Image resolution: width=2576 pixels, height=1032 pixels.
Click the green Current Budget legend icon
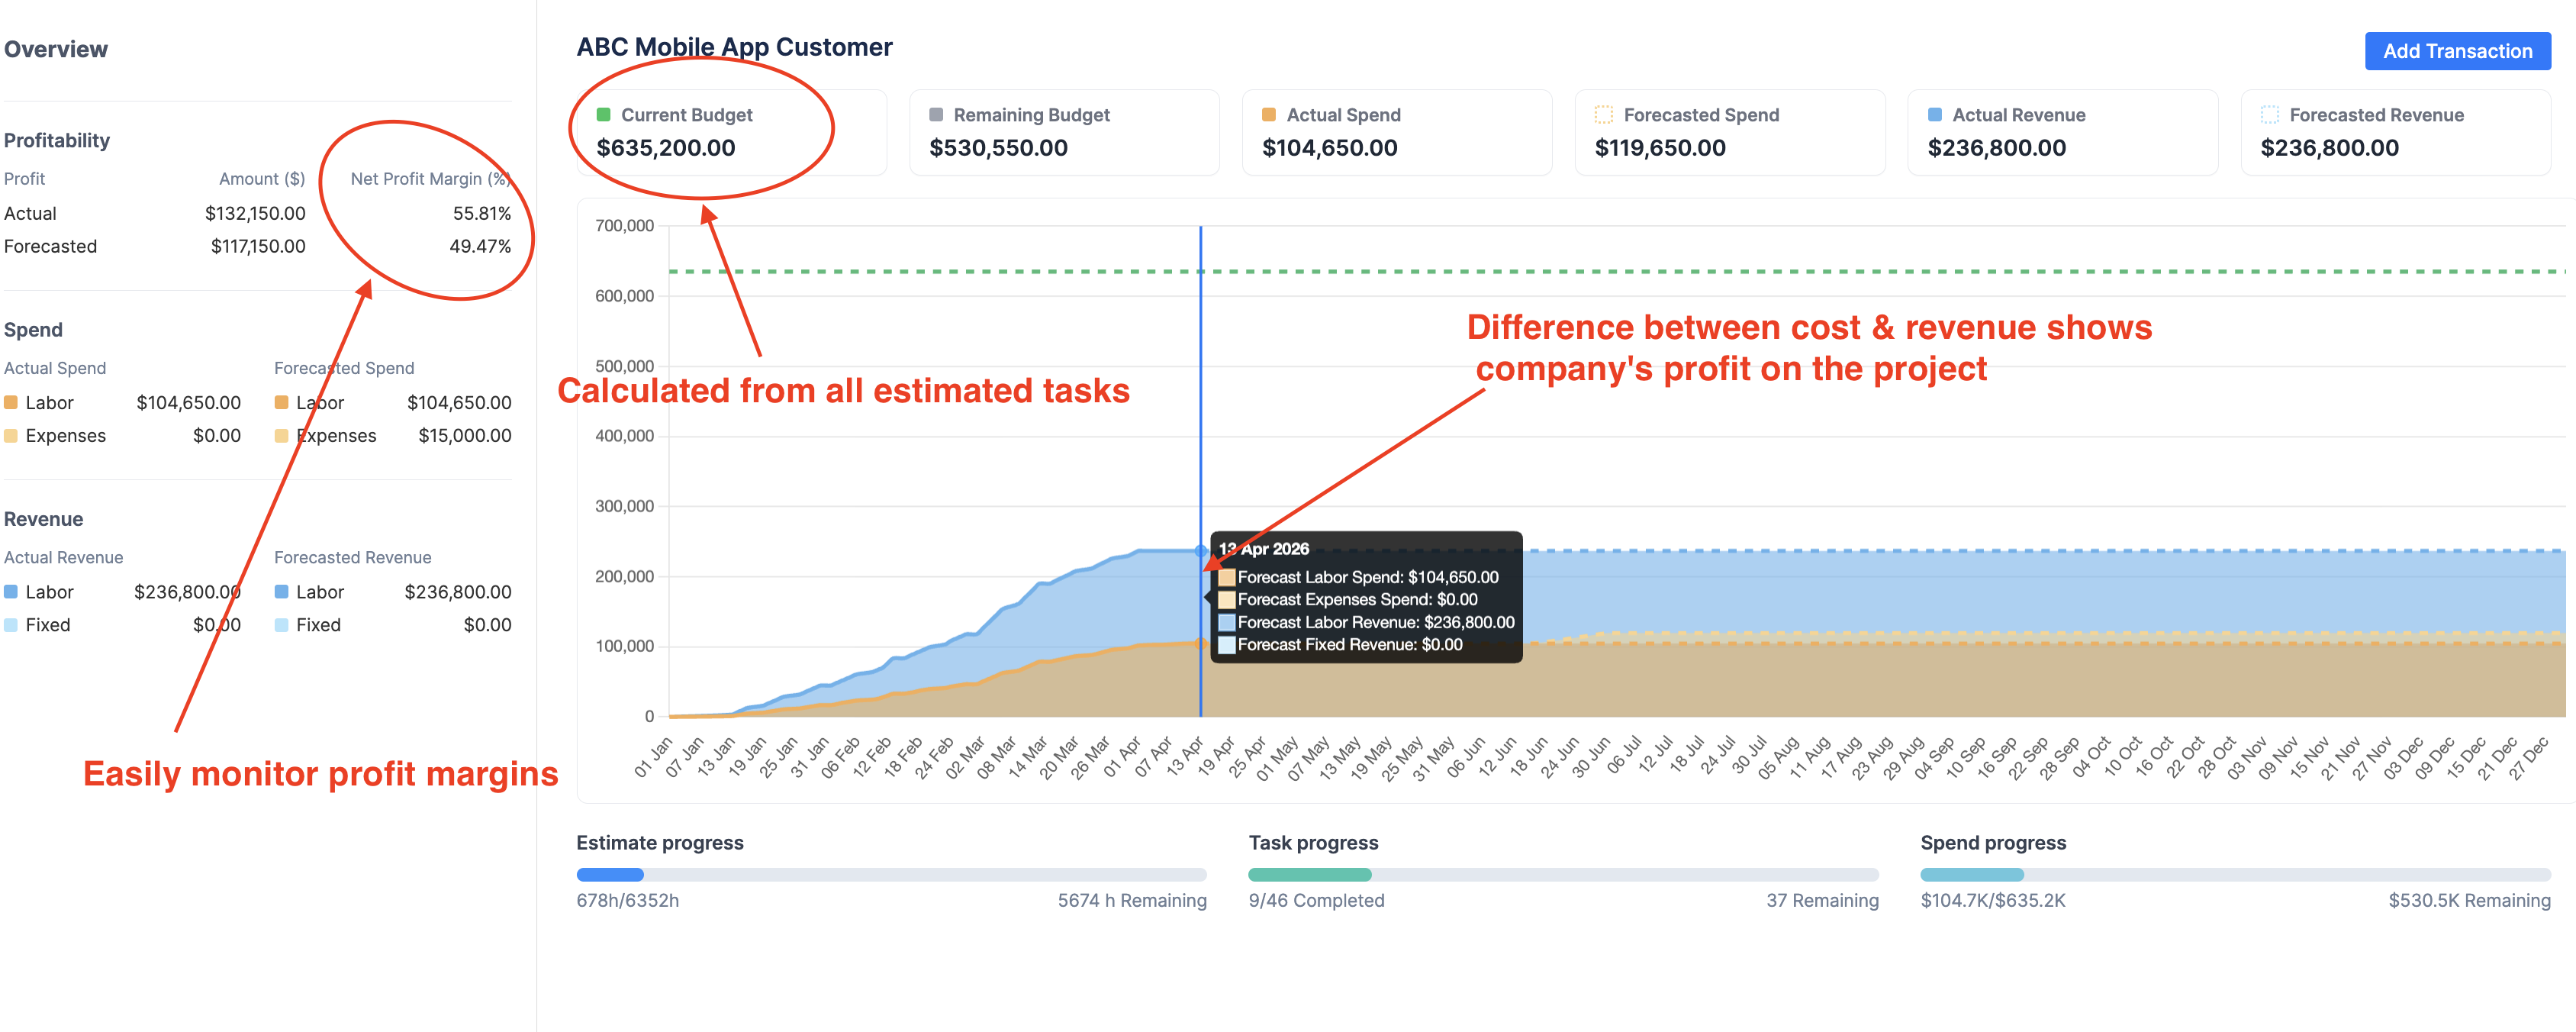click(603, 115)
